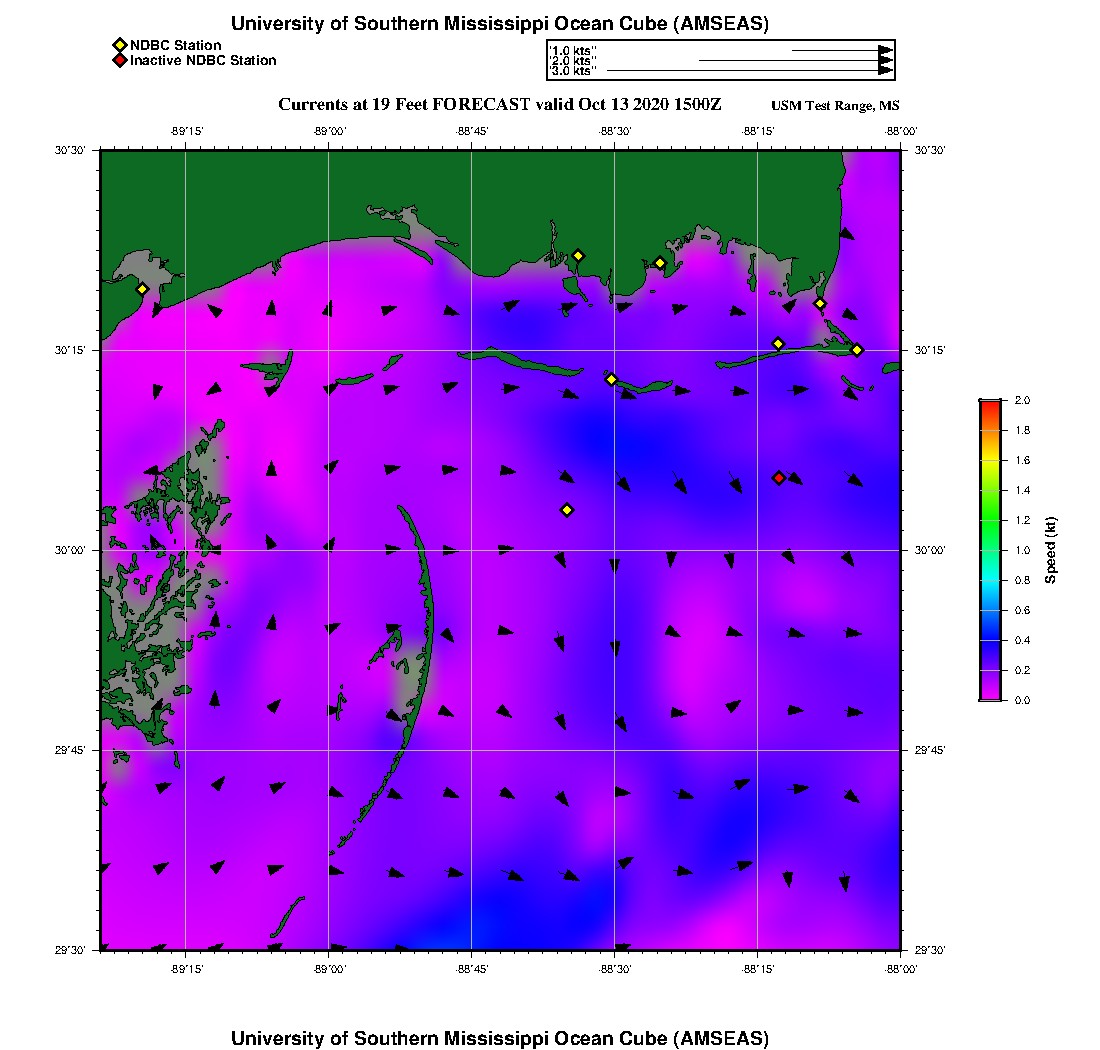Click the easternmost yellow station diamond on map
Viewport: 1100px width, 1050px height.
tap(857, 350)
